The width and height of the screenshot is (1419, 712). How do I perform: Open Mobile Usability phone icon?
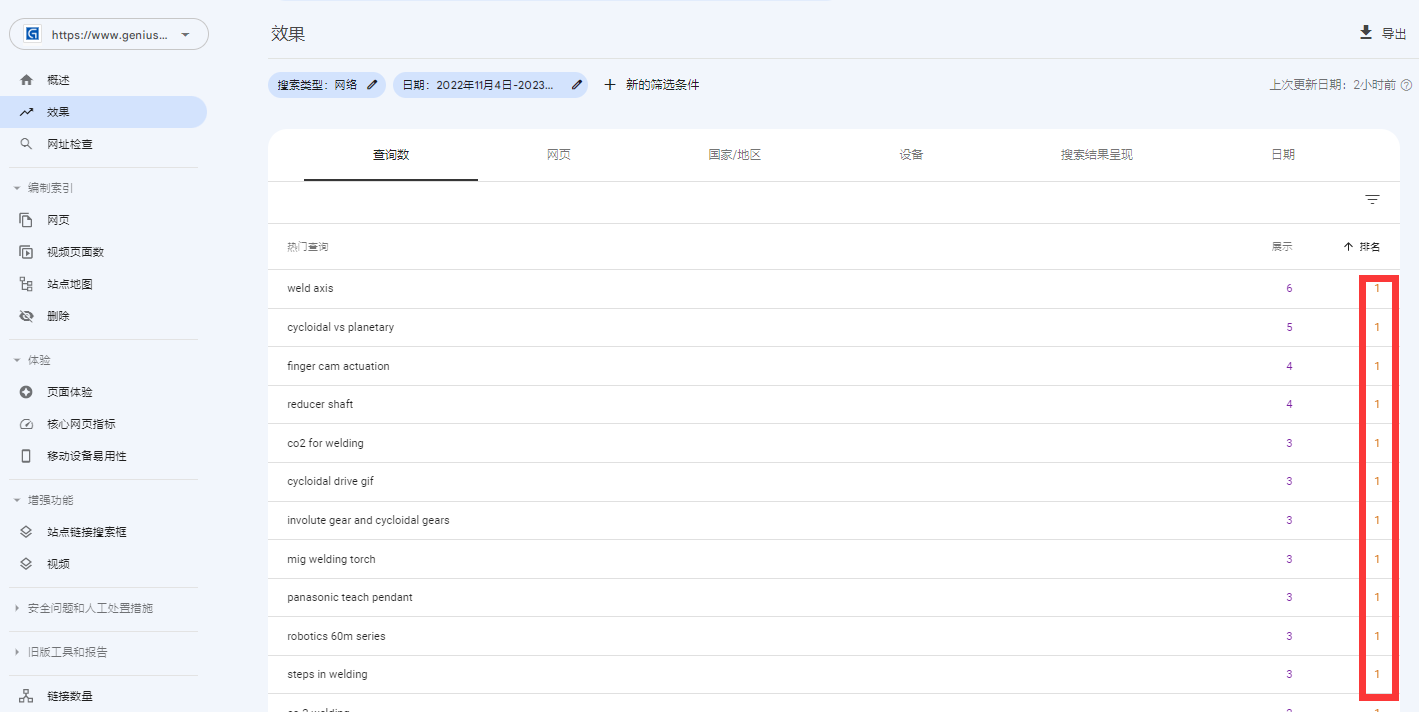point(27,456)
